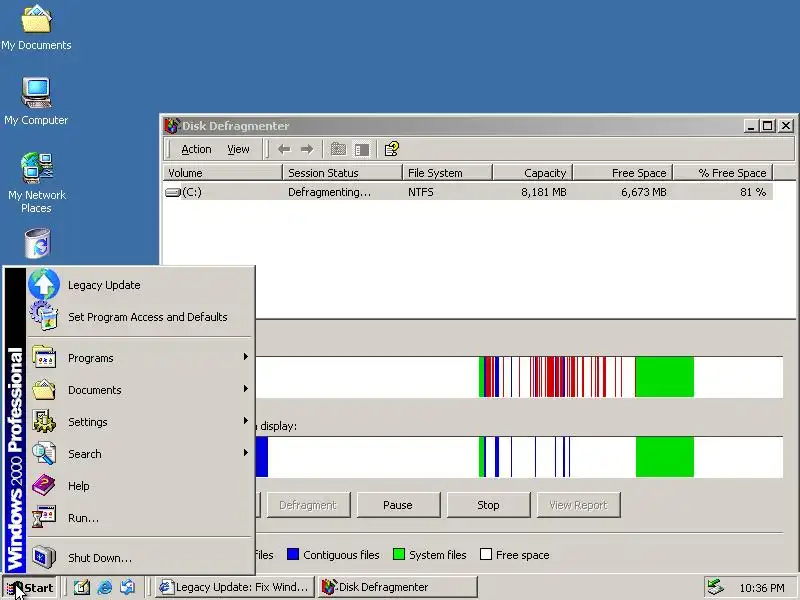This screenshot has height=600, width=800.
Task: Switch to Legacy Update taskbar window
Action: [x=234, y=587]
